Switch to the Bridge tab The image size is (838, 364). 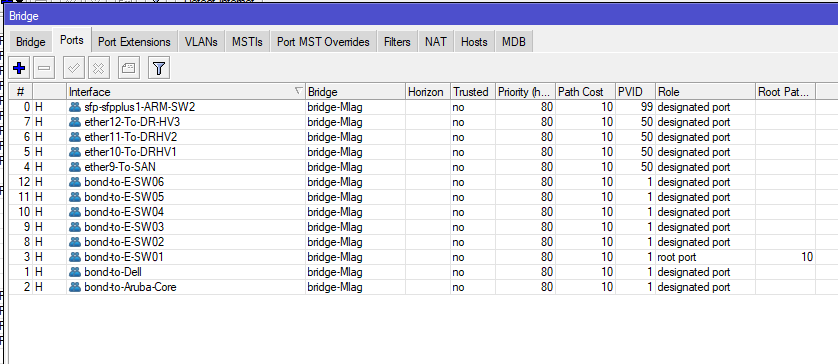tap(30, 42)
